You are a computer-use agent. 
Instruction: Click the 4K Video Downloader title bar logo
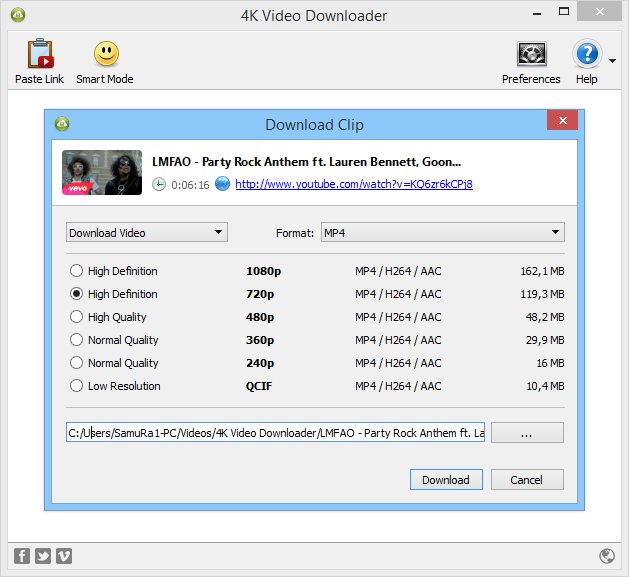pos(18,15)
